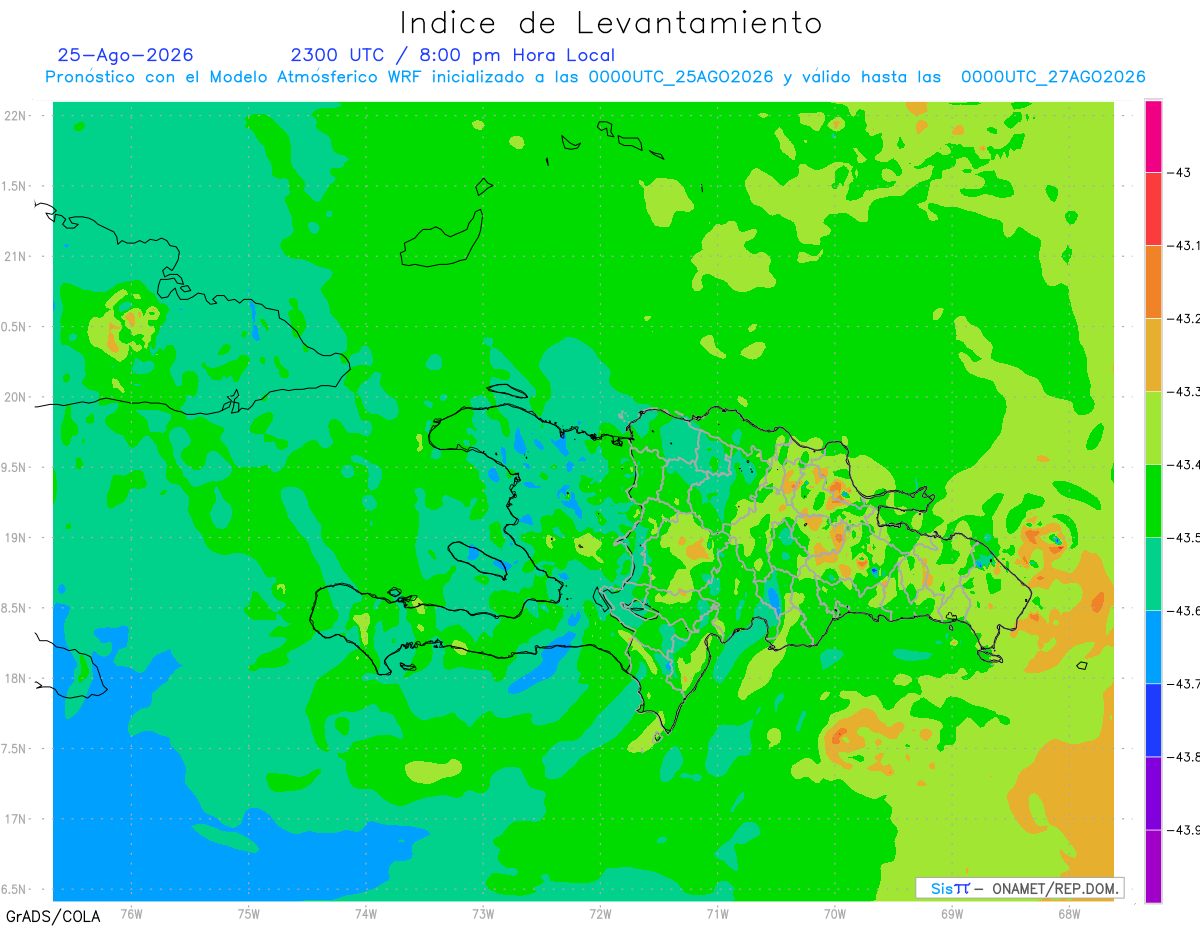Click the '0000UTC_27AGO2026' valid-until time text
This screenshot has width=1200, height=927.
point(1053,77)
